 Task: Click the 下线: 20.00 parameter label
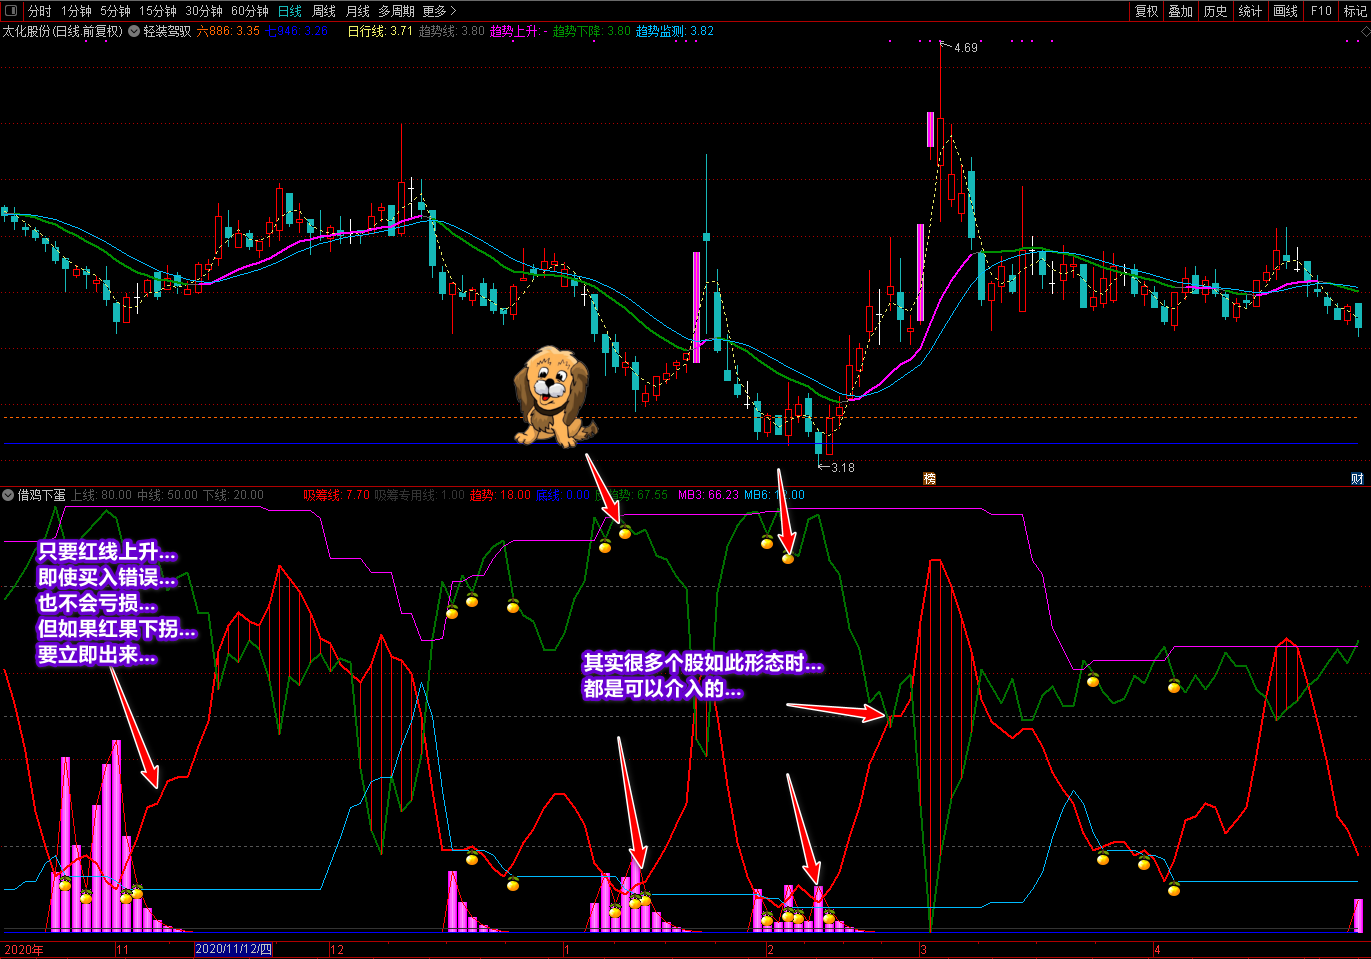[234, 495]
